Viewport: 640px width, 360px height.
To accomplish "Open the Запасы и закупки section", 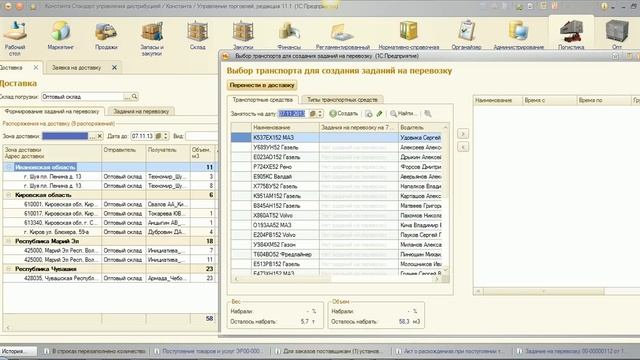I will (152, 38).
